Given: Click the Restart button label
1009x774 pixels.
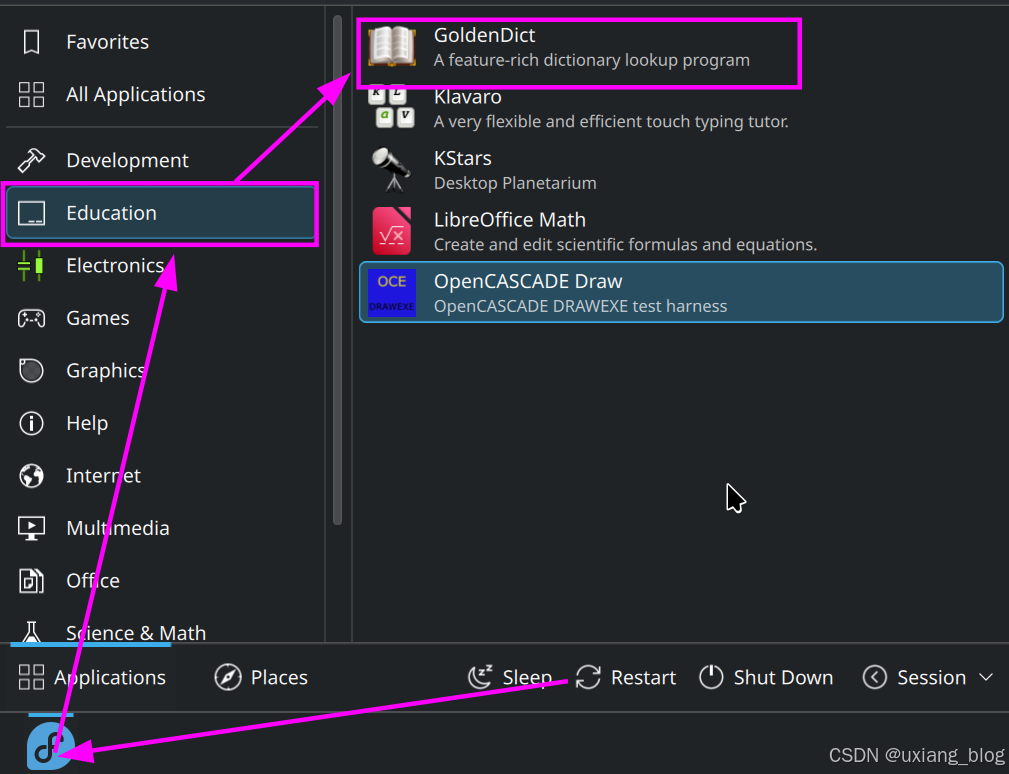Looking at the screenshot, I should (643, 677).
